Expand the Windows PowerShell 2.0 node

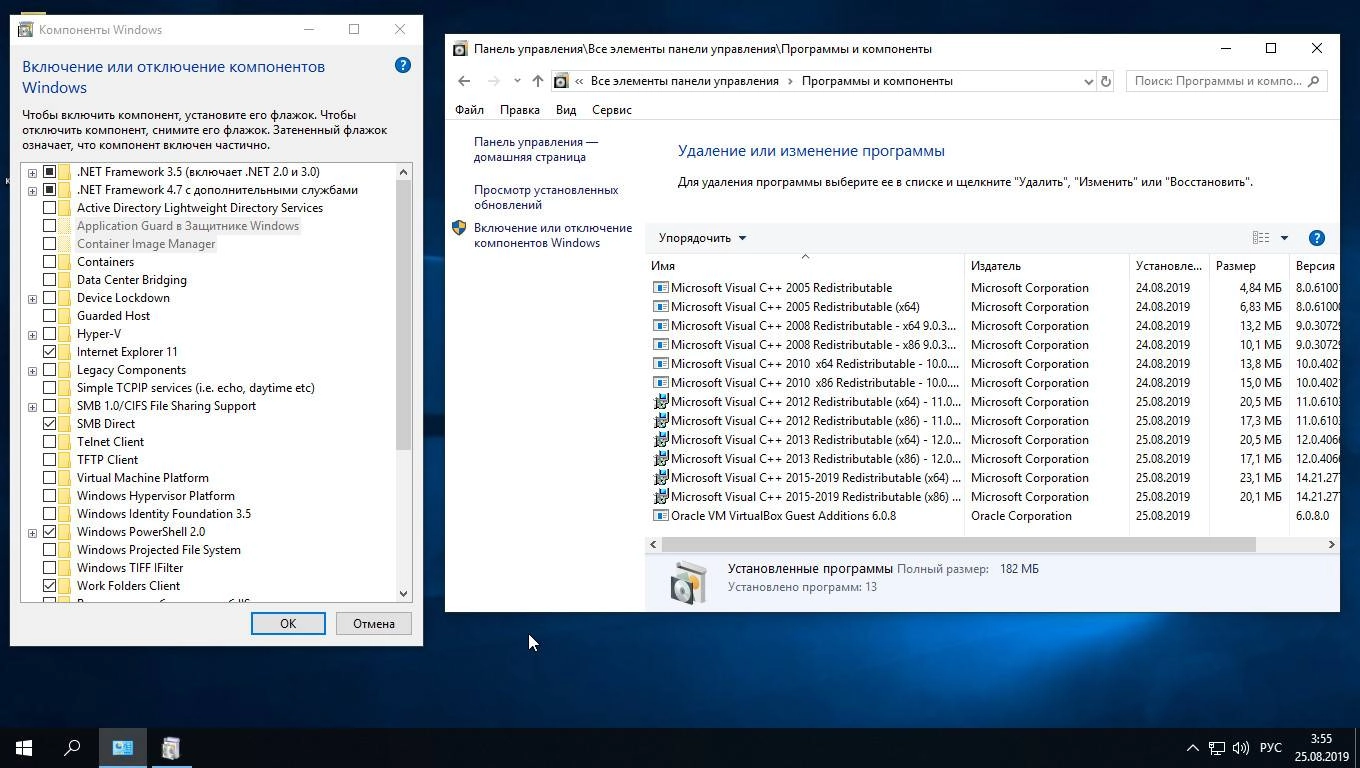click(32, 532)
